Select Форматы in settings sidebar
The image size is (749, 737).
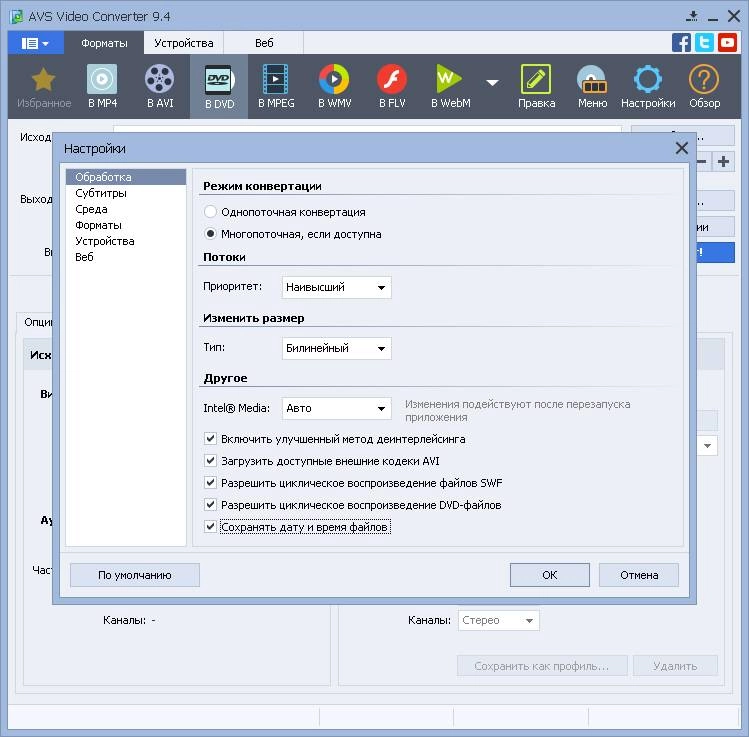[126, 225]
